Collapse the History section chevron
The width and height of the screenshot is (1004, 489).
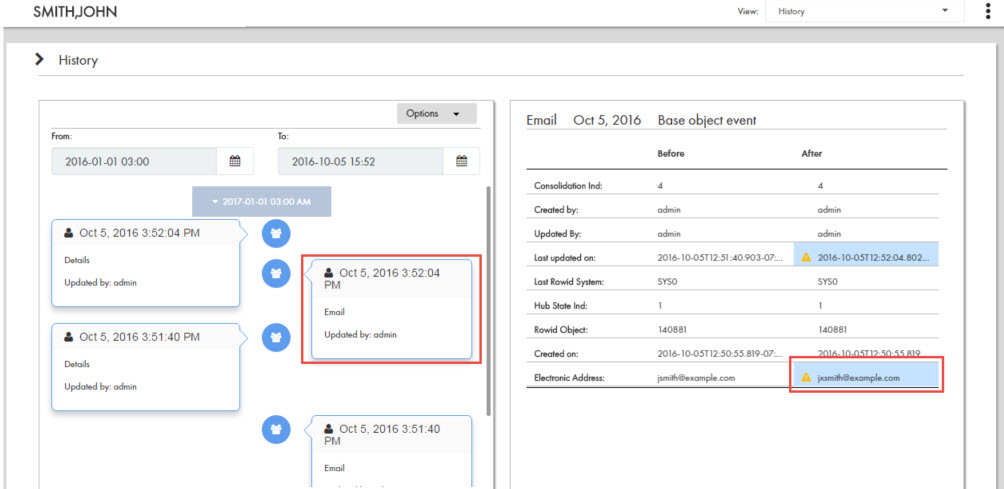point(41,60)
